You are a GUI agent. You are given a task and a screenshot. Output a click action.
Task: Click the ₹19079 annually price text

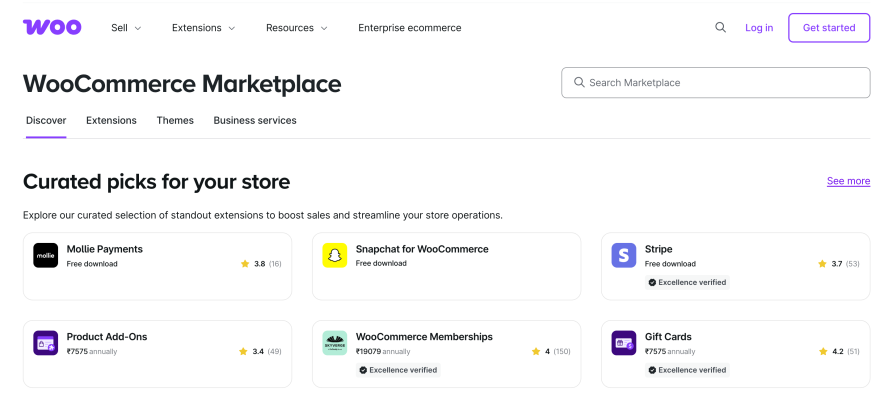tap(383, 351)
